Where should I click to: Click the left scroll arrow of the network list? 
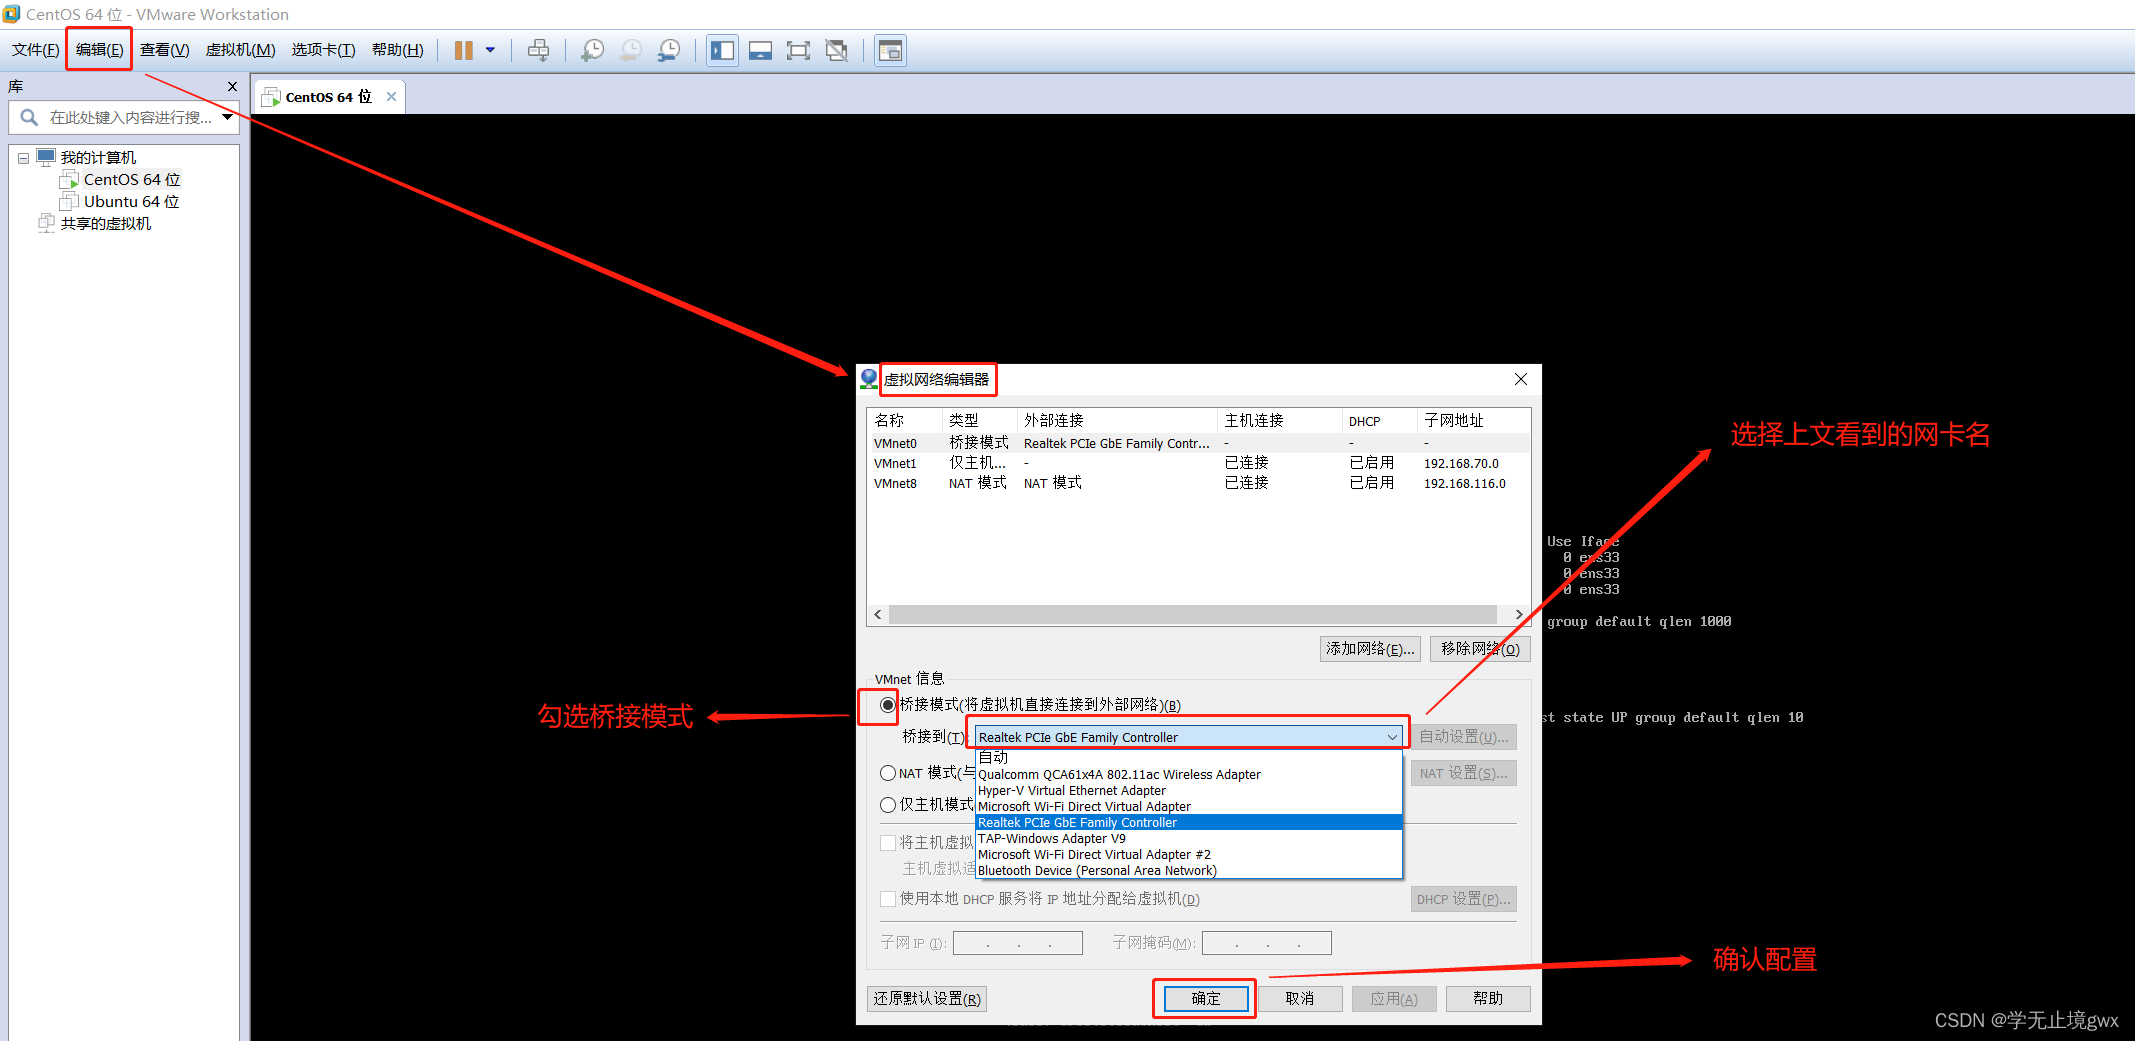pos(878,614)
